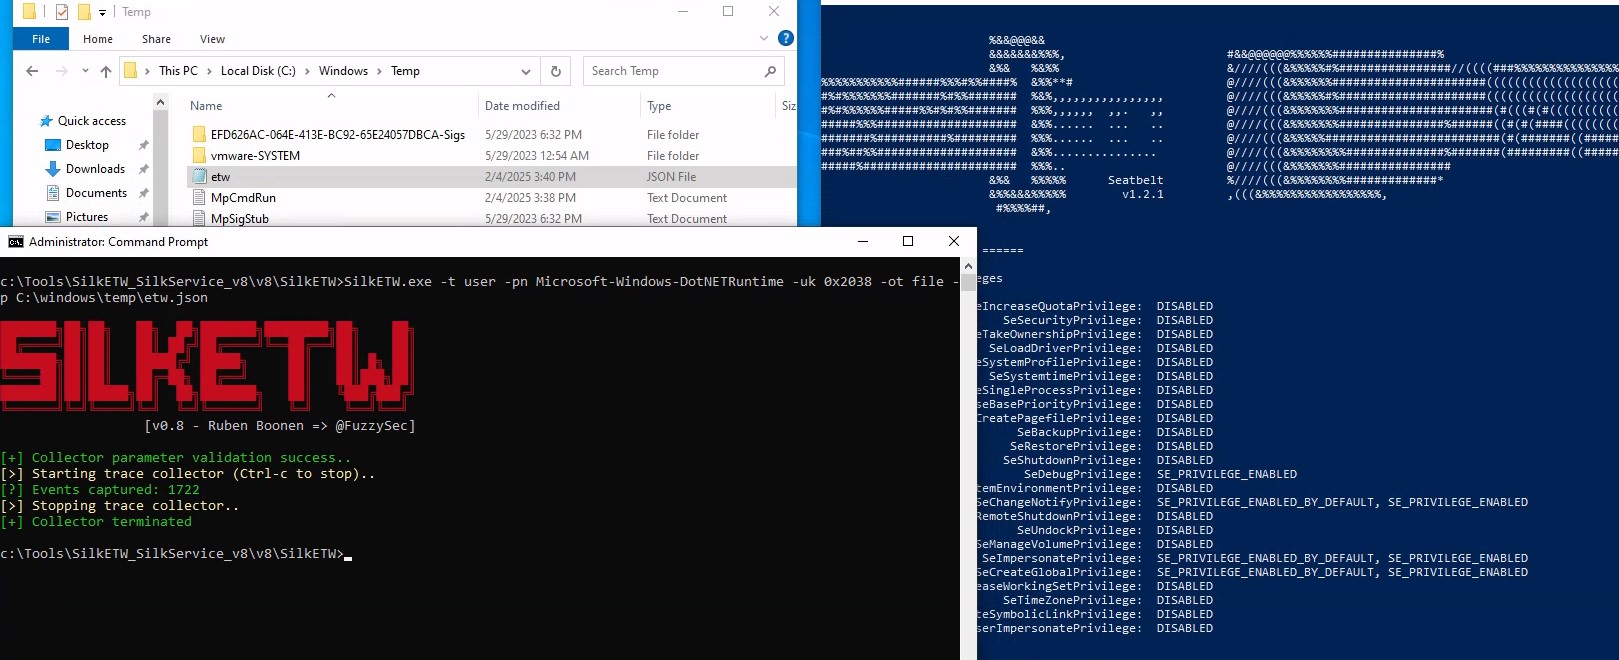Click the Command Prompt title bar system icon
This screenshot has width=1619, height=660.
pyautogui.click(x=16, y=242)
